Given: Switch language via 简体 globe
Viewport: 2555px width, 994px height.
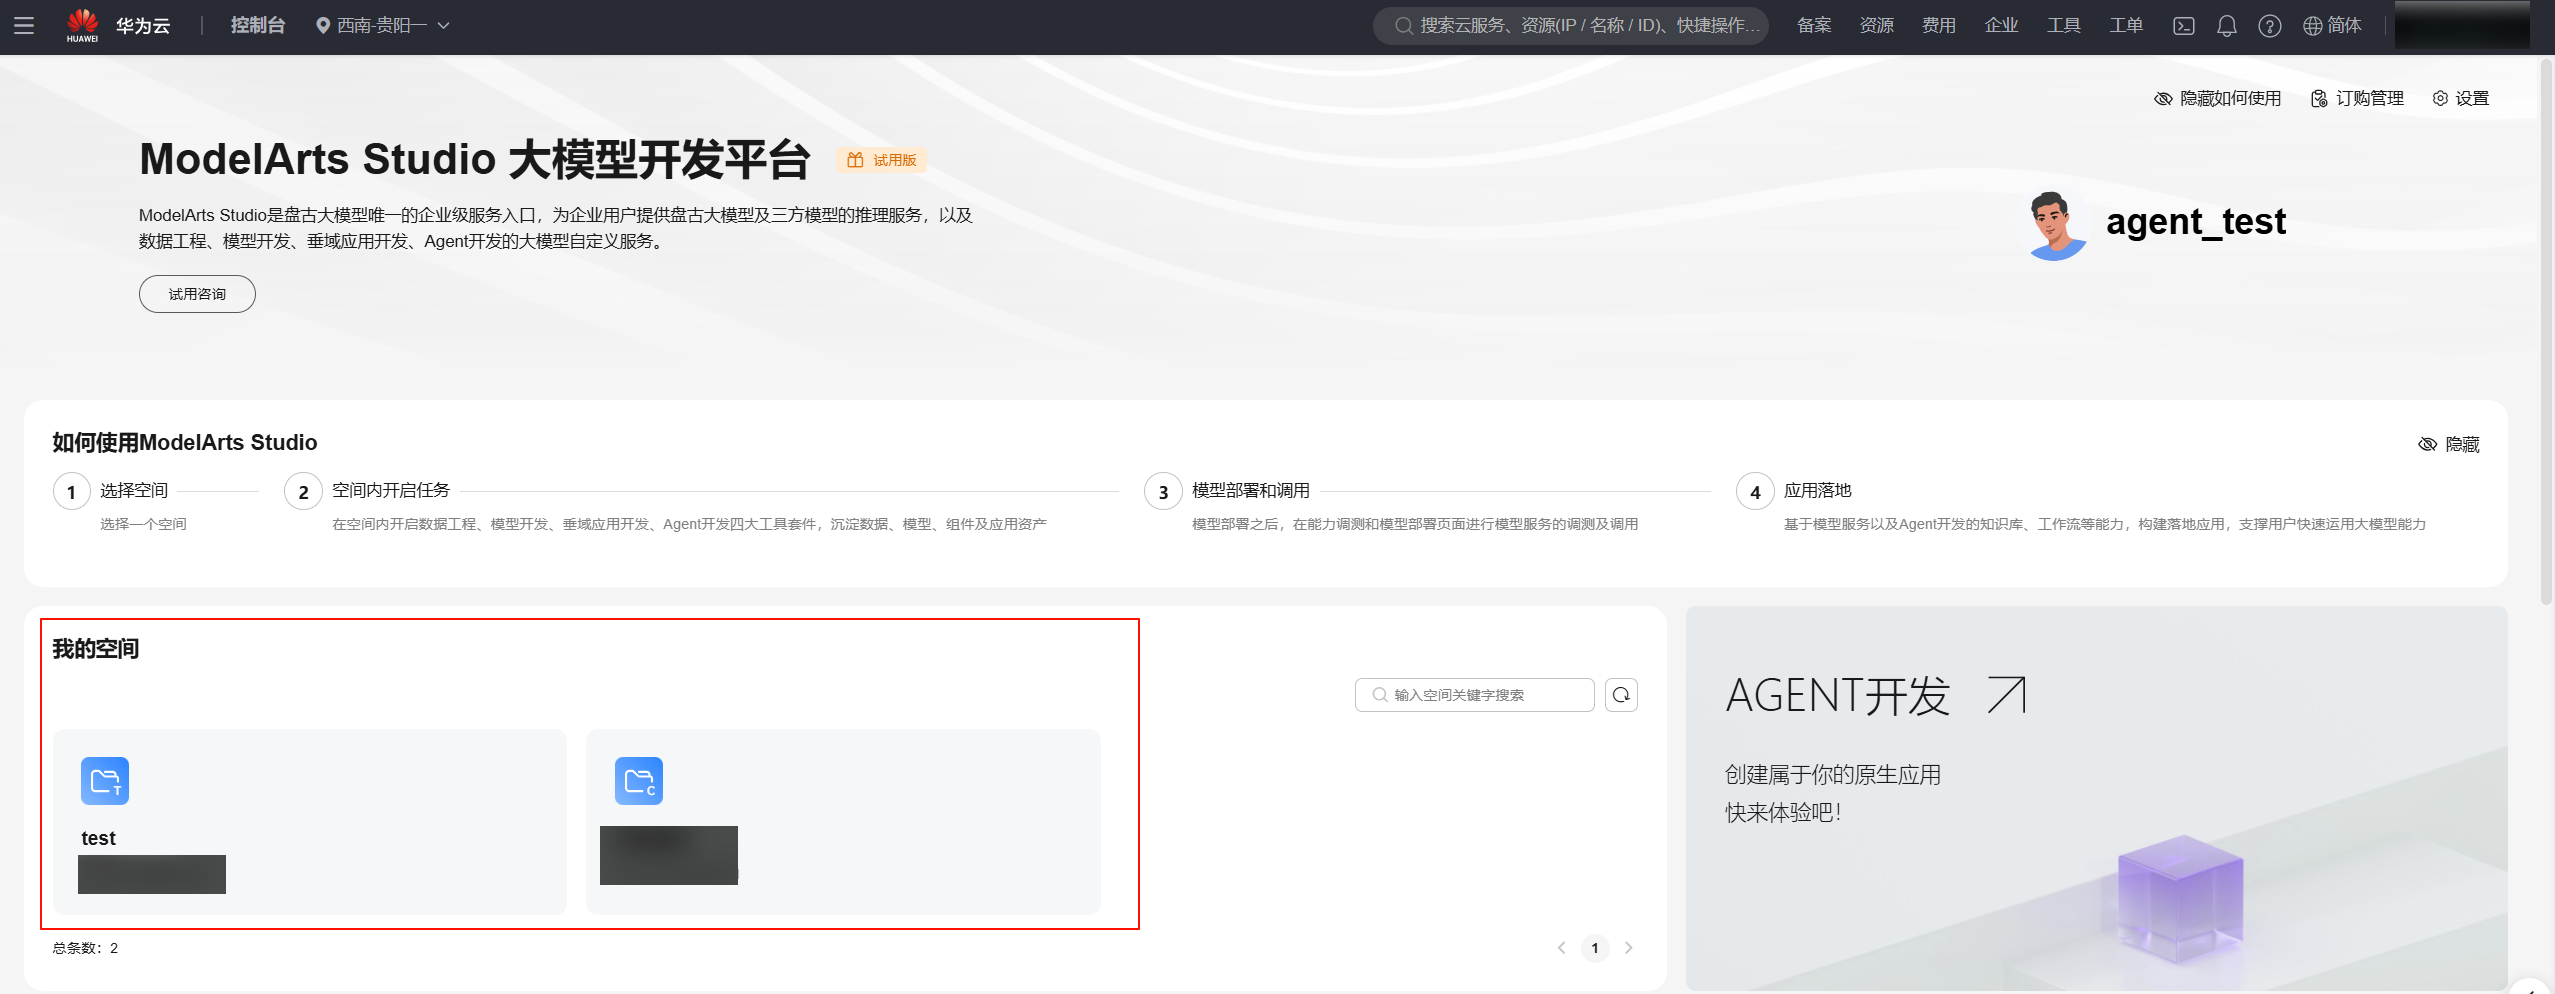Looking at the screenshot, I should point(2332,26).
